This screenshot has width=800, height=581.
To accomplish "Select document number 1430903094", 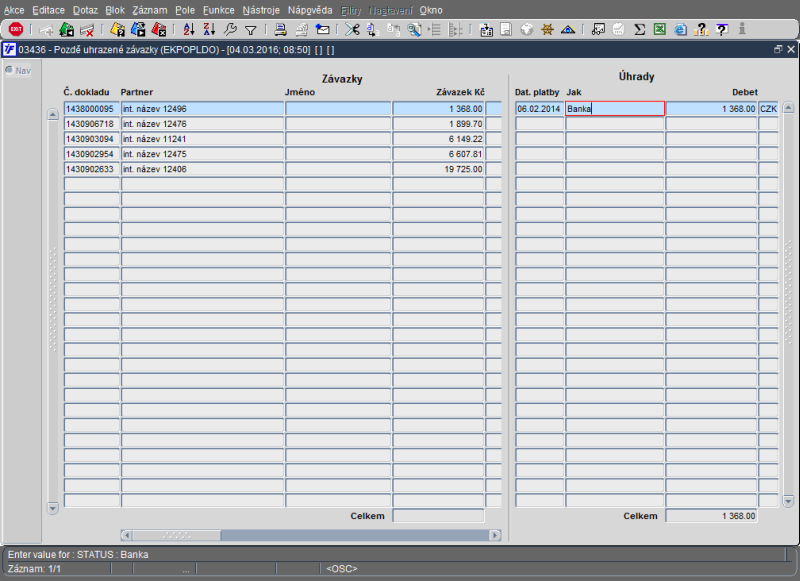I will point(92,139).
